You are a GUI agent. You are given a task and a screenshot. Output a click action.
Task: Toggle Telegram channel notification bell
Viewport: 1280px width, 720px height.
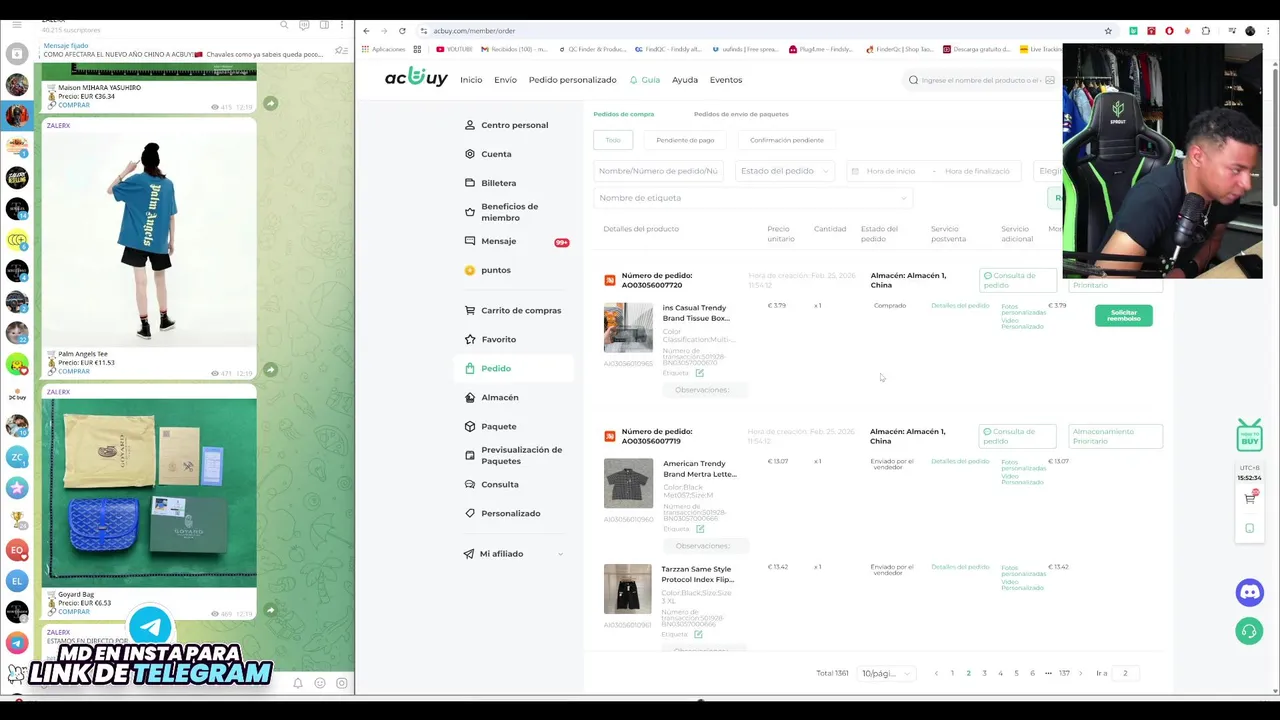(297, 683)
